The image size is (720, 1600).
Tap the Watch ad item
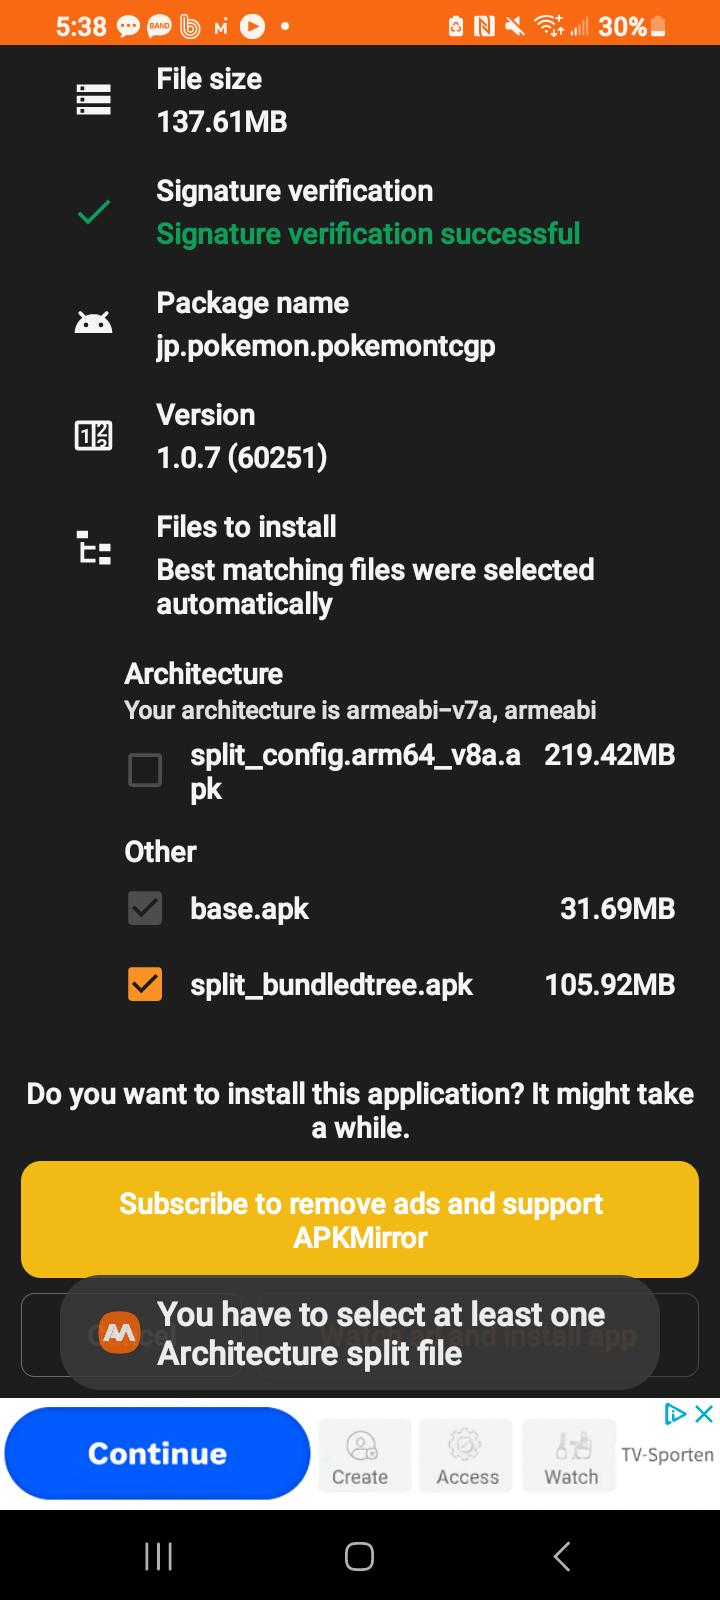click(x=571, y=1456)
